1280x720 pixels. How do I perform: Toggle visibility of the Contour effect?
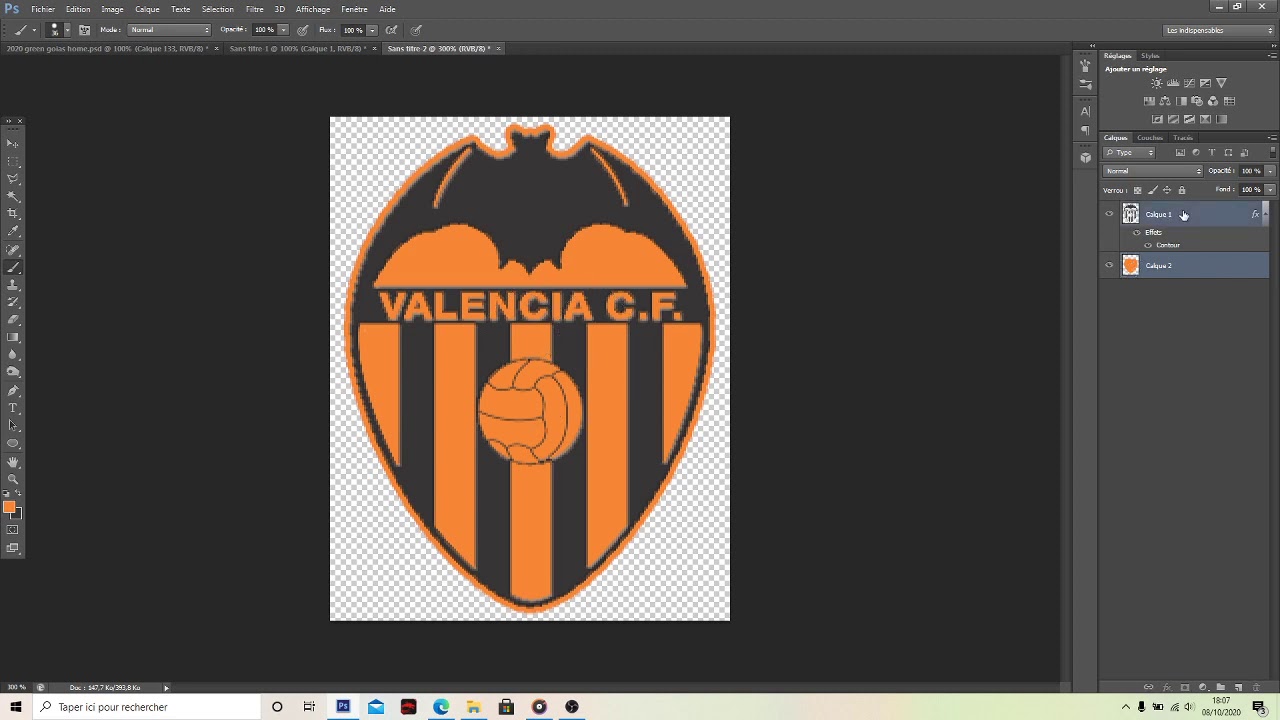coord(1148,245)
